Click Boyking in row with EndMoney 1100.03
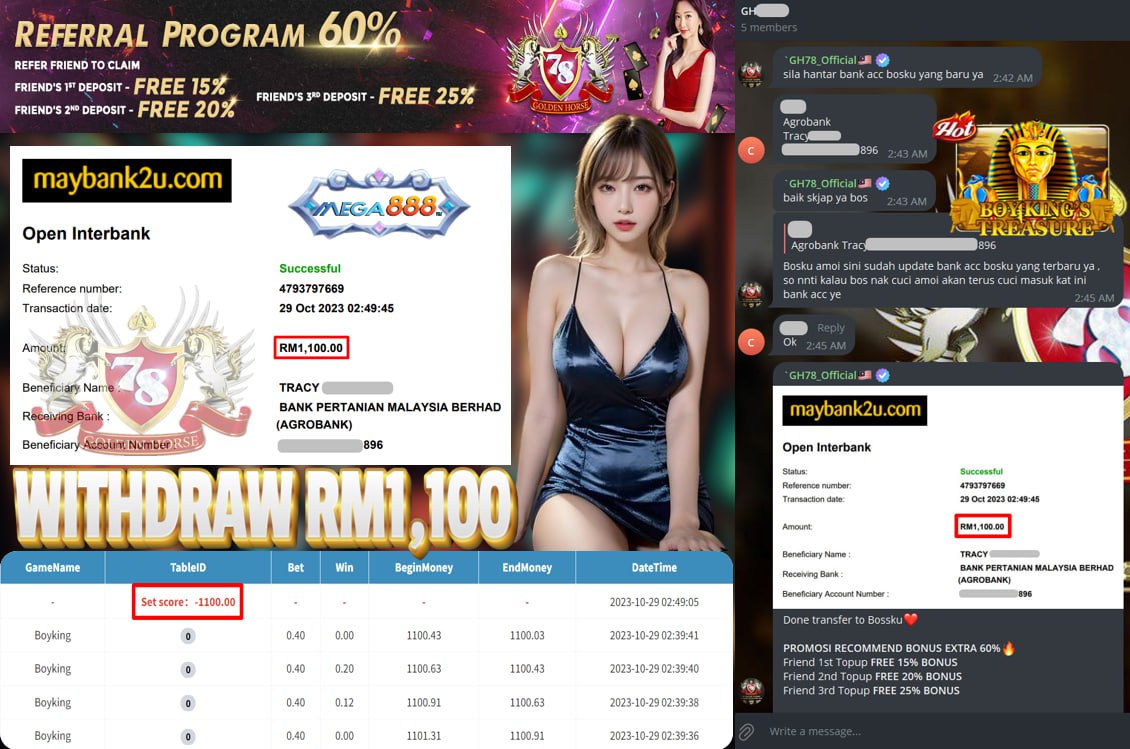The width and height of the screenshot is (1130, 749). pos(53,636)
